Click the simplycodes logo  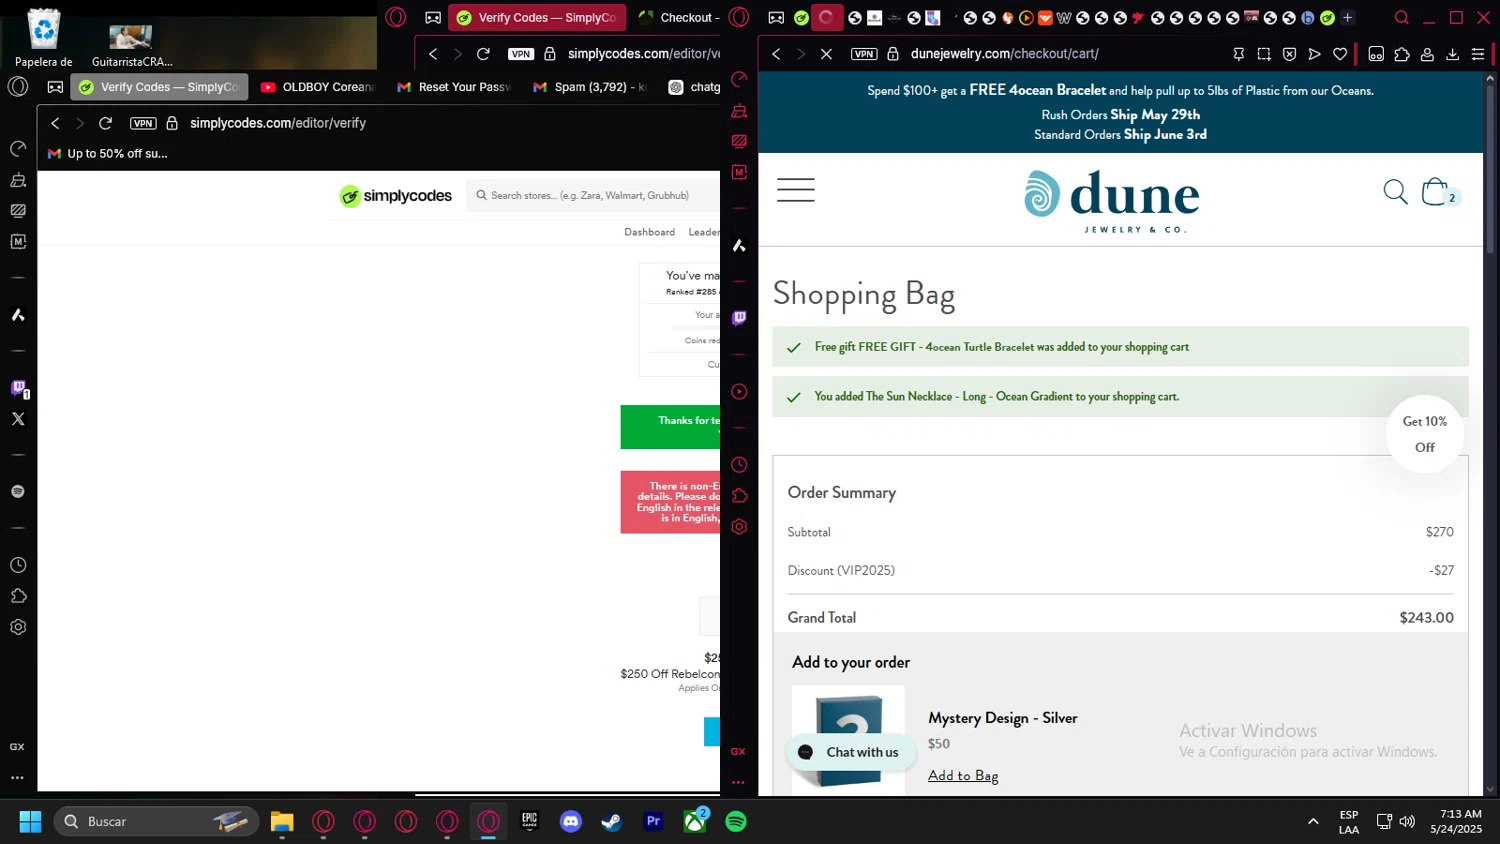pos(396,196)
